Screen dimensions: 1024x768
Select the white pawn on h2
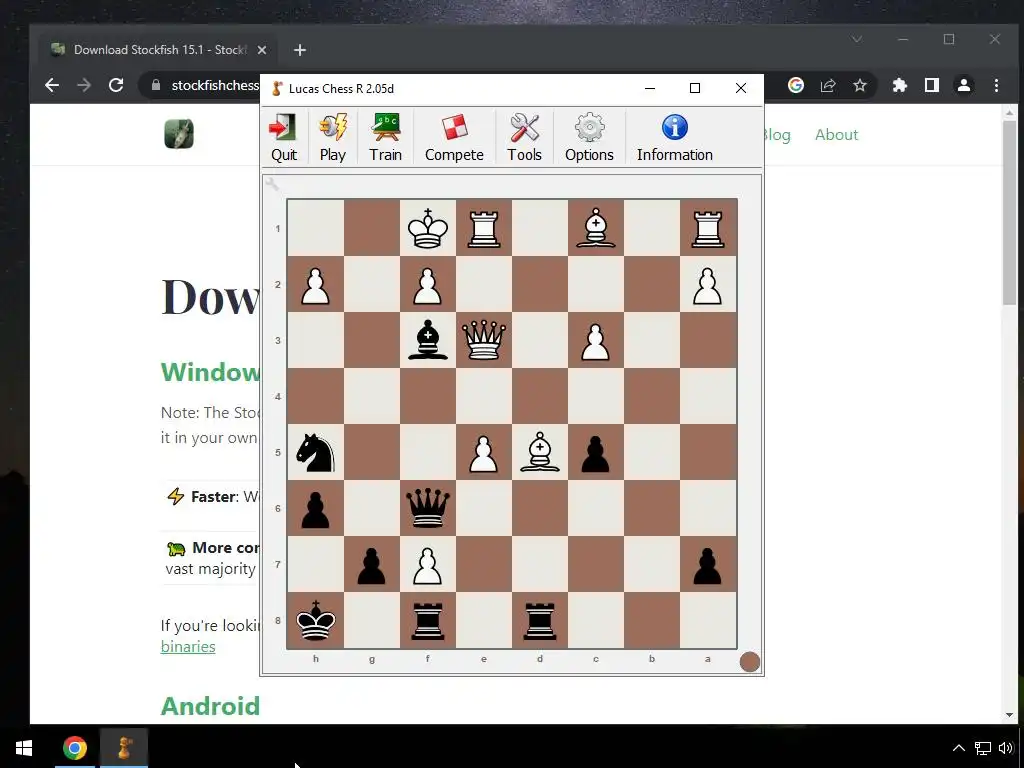click(x=315, y=284)
